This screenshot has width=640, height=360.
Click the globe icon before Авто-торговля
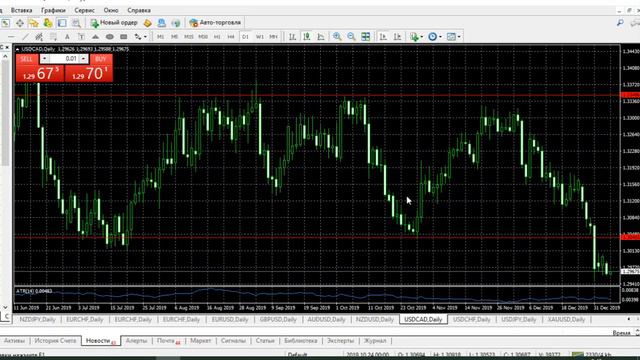[176, 23]
